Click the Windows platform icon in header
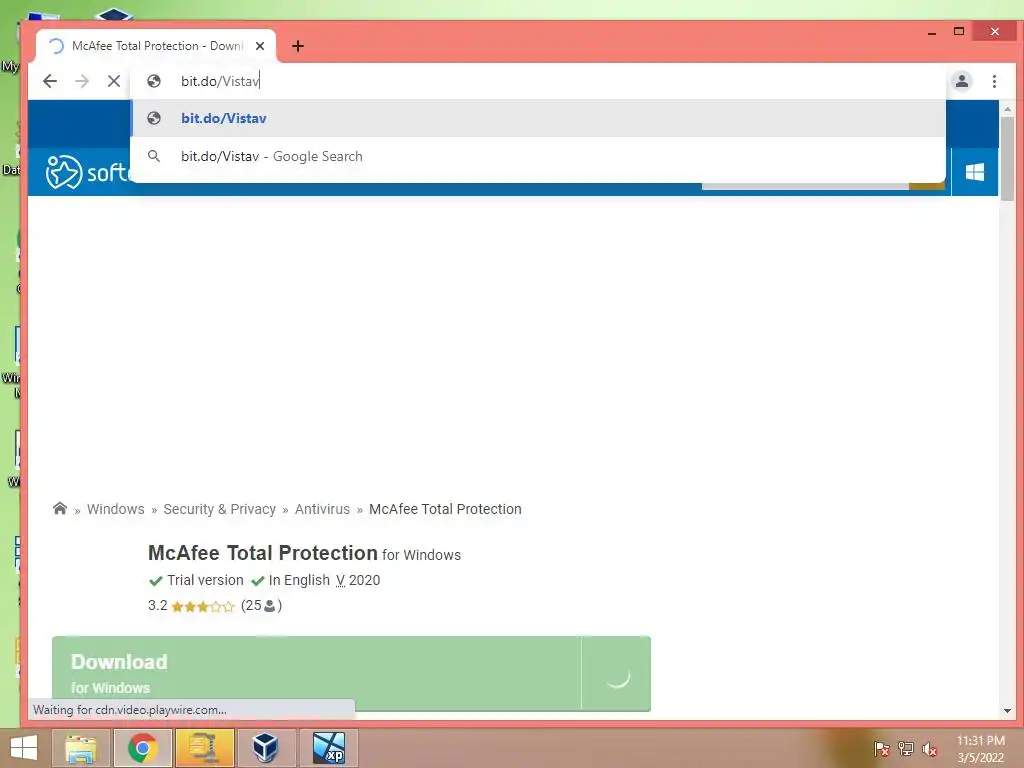 tap(974, 172)
